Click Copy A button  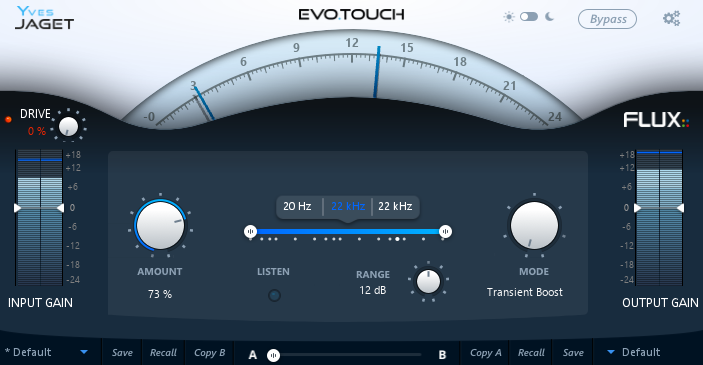(x=486, y=353)
